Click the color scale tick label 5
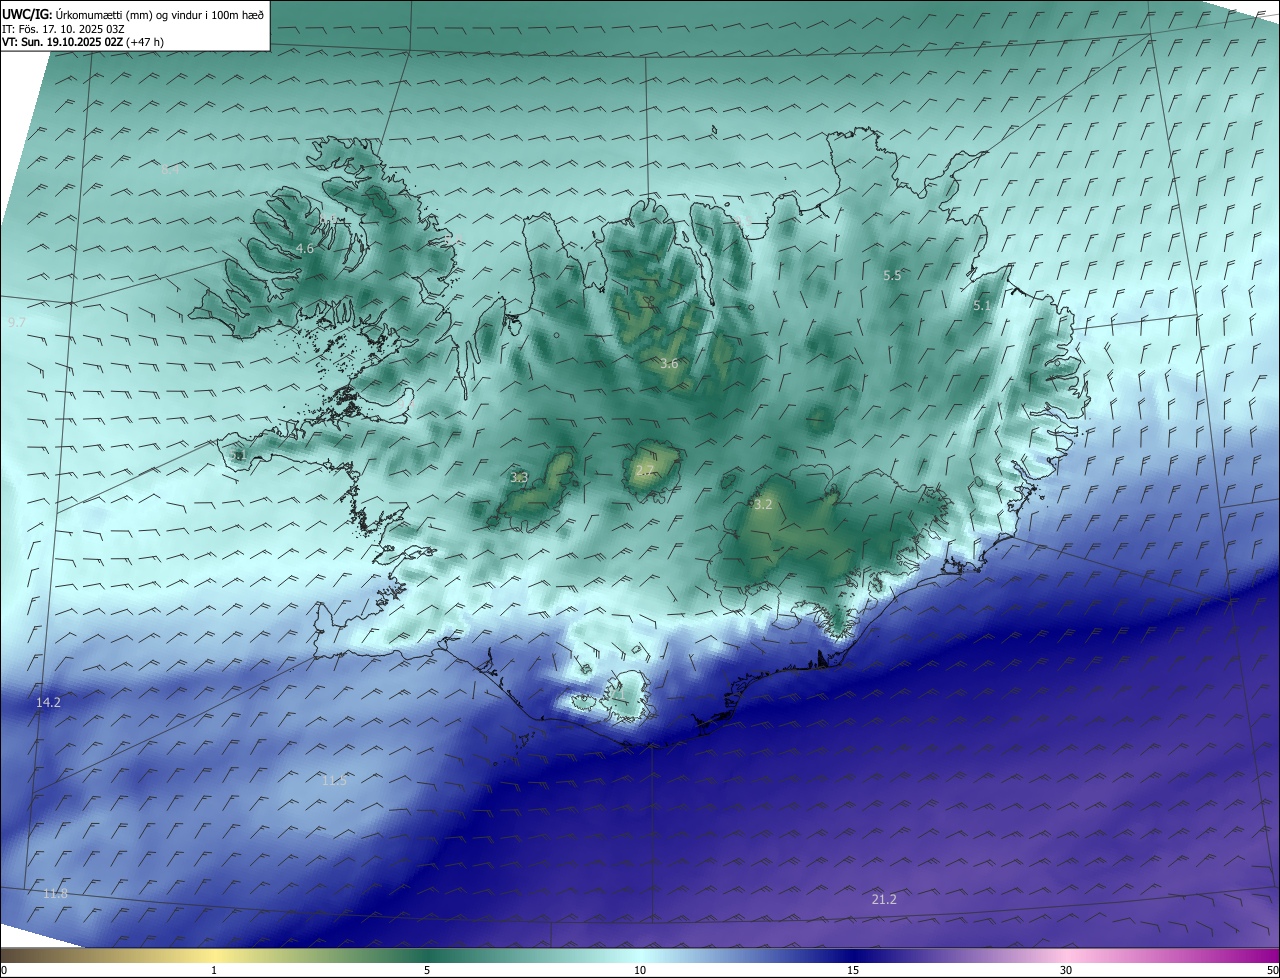This screenshot has height=978, width=1280. coord(427,970)
